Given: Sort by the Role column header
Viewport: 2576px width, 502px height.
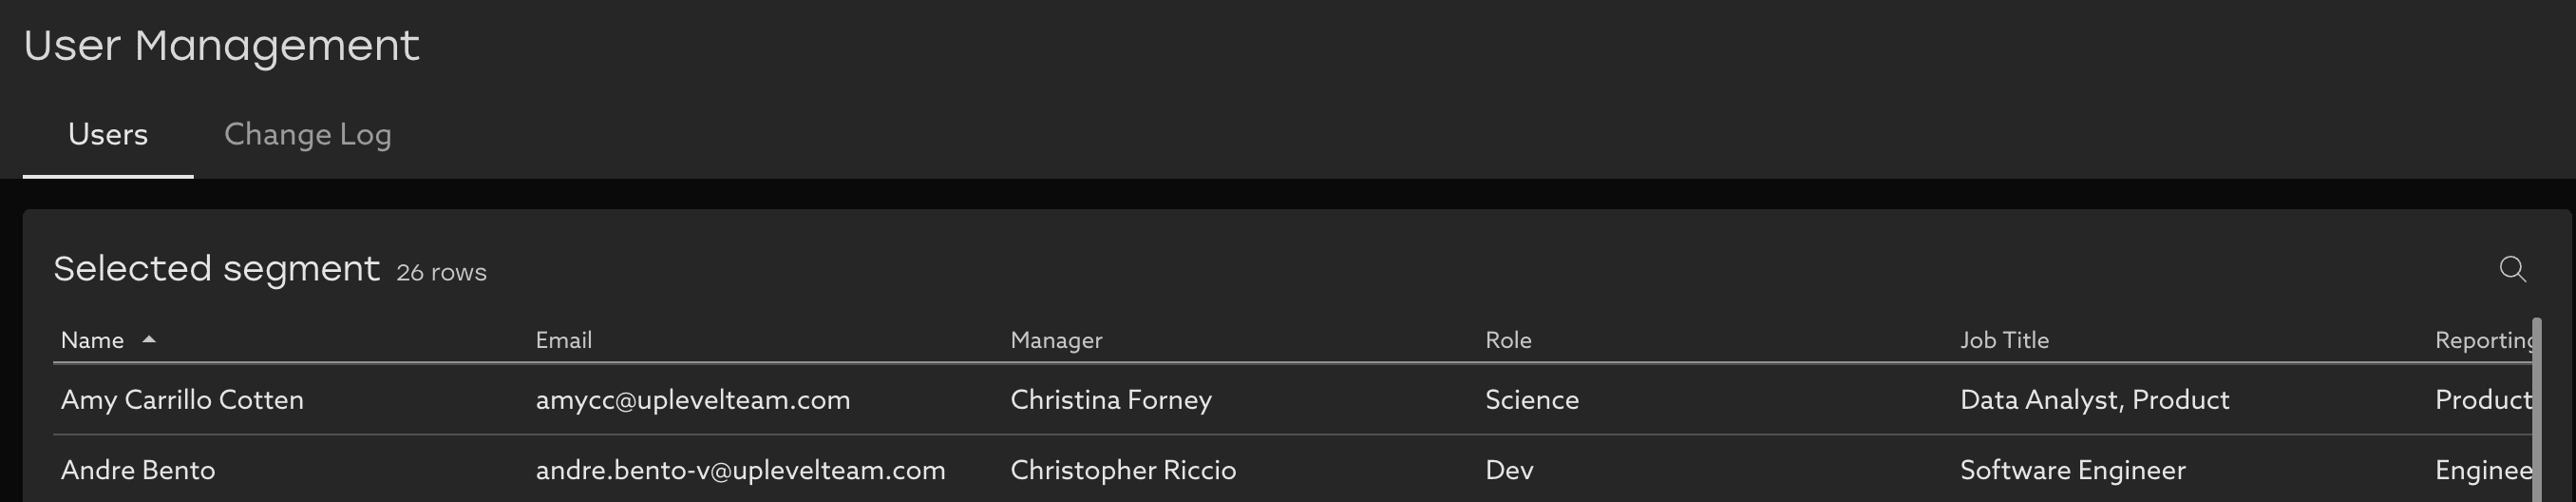Looking at the screenshot, I should point(1508,340).
